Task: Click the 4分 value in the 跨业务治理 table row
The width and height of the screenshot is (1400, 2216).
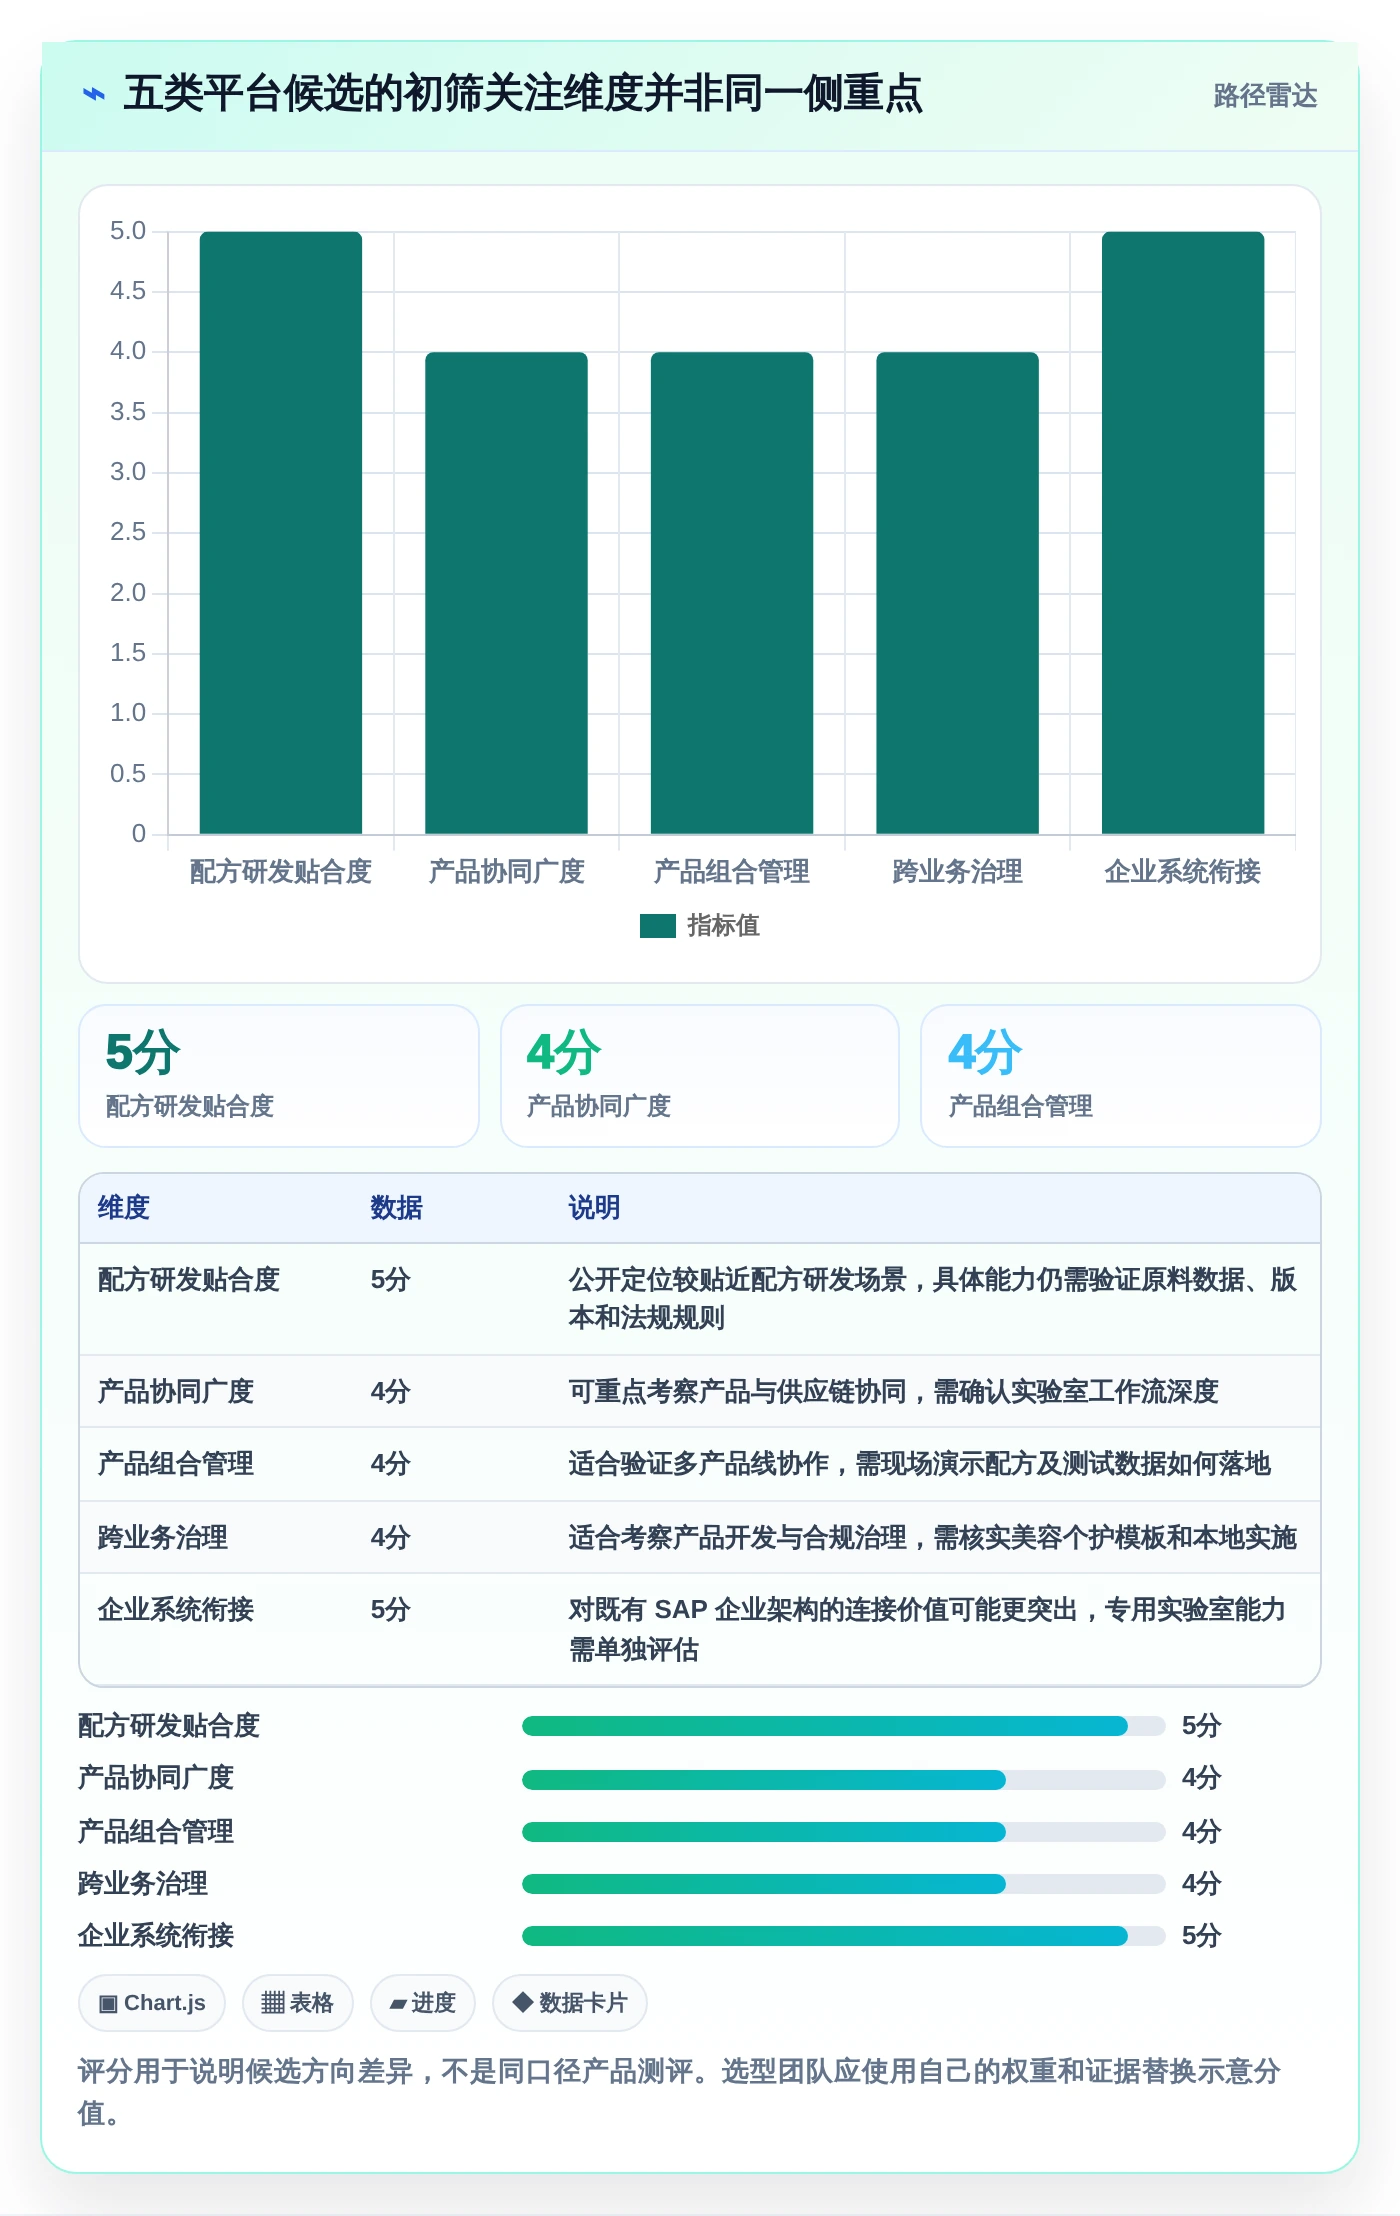Action: click(x=391, y=1538)
